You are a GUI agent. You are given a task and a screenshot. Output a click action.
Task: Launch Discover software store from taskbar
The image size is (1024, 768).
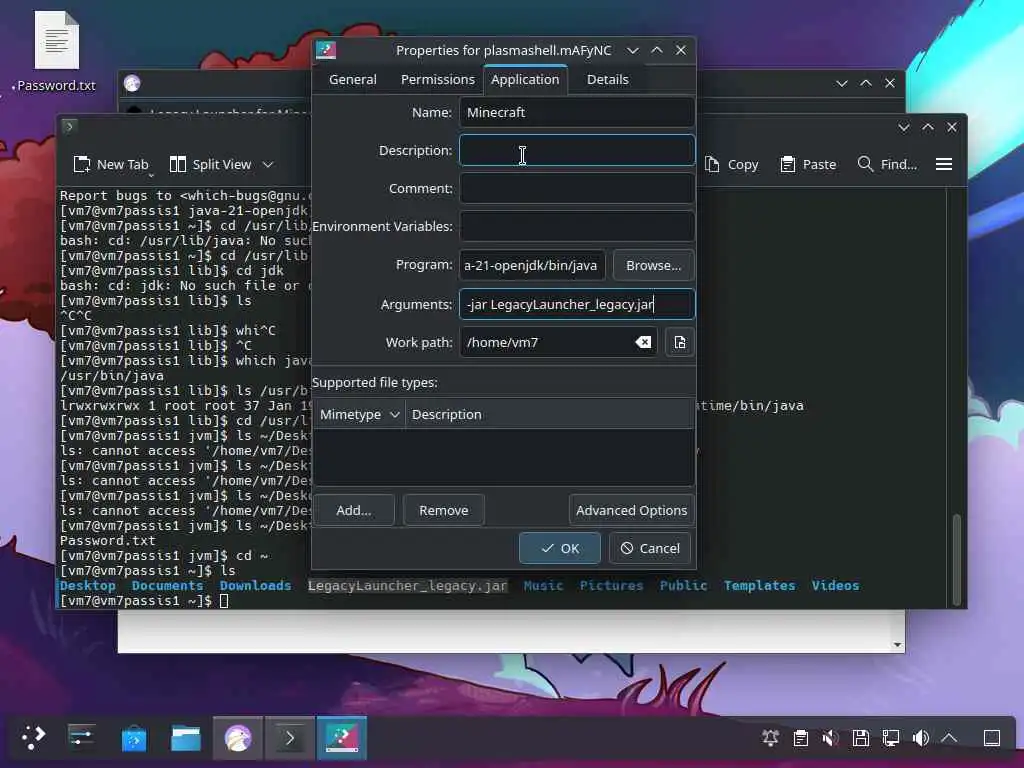[134, 738]
